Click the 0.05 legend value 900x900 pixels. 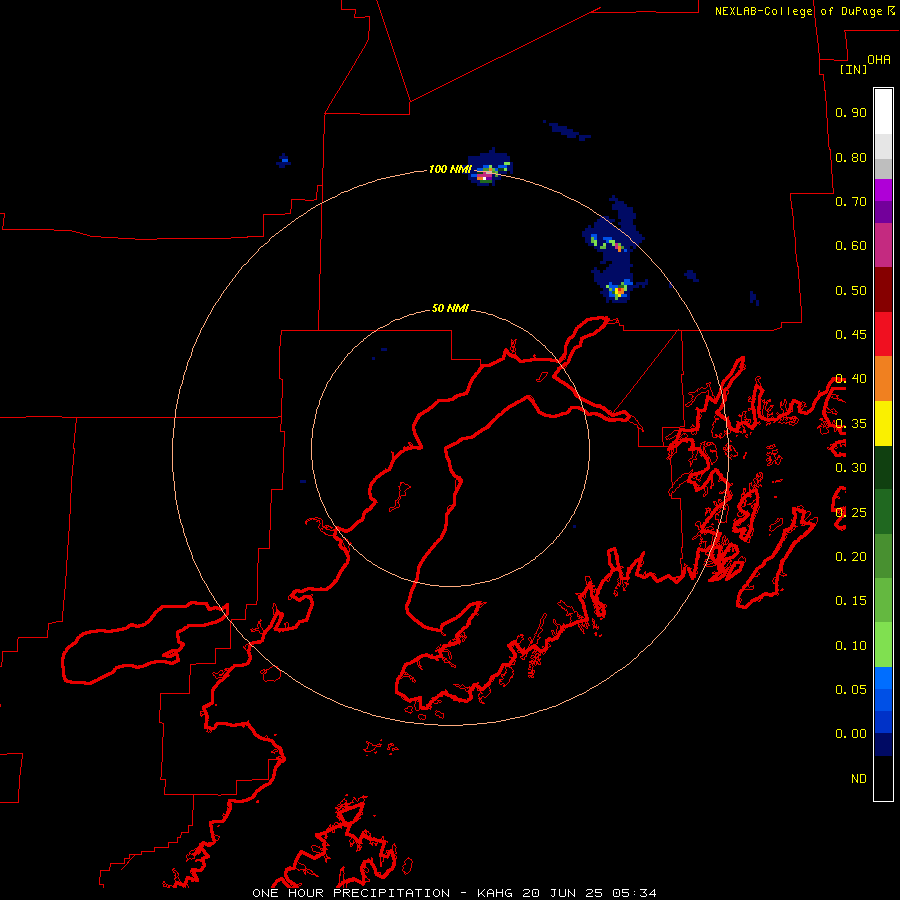[851, 690]
